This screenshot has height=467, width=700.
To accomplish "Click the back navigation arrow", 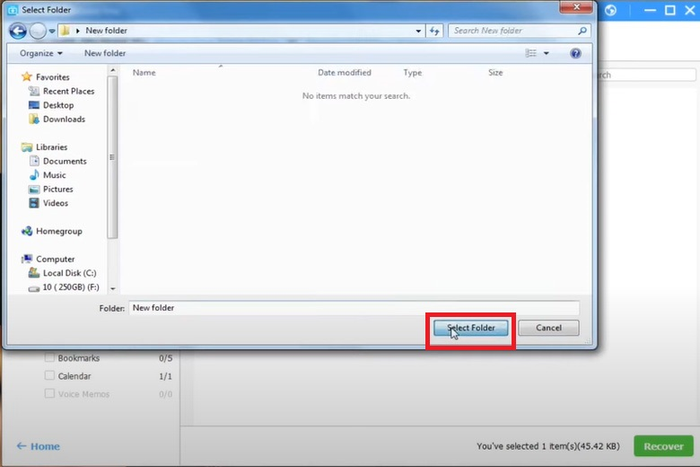I will pyautogui.click(x=19, y=31).
